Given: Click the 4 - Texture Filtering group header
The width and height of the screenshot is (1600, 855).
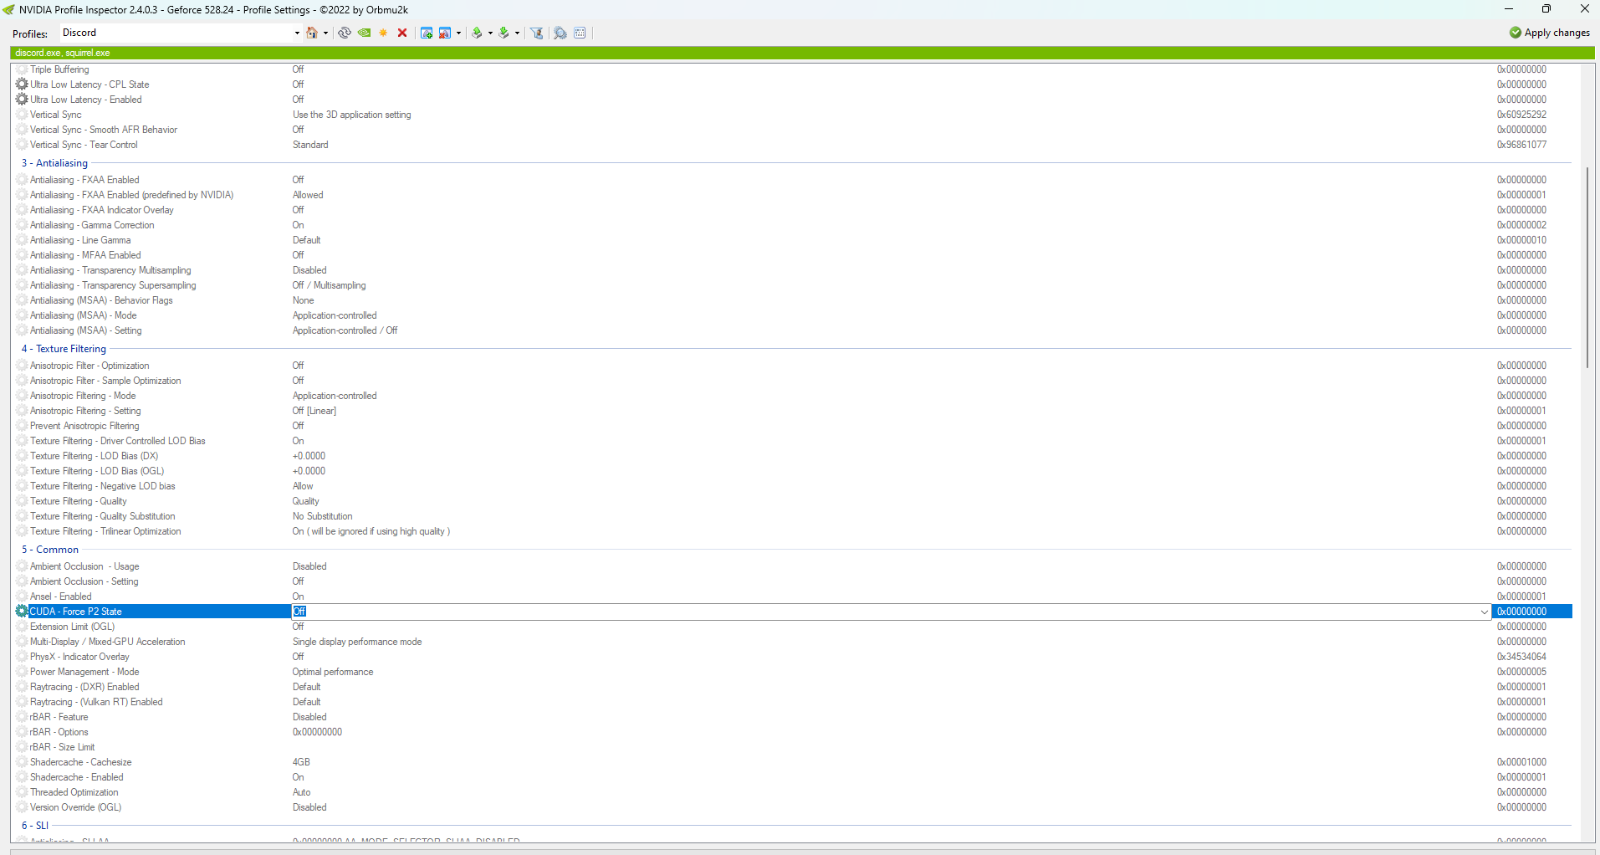Looking at the screenshot, I should [x=64, y=349].
